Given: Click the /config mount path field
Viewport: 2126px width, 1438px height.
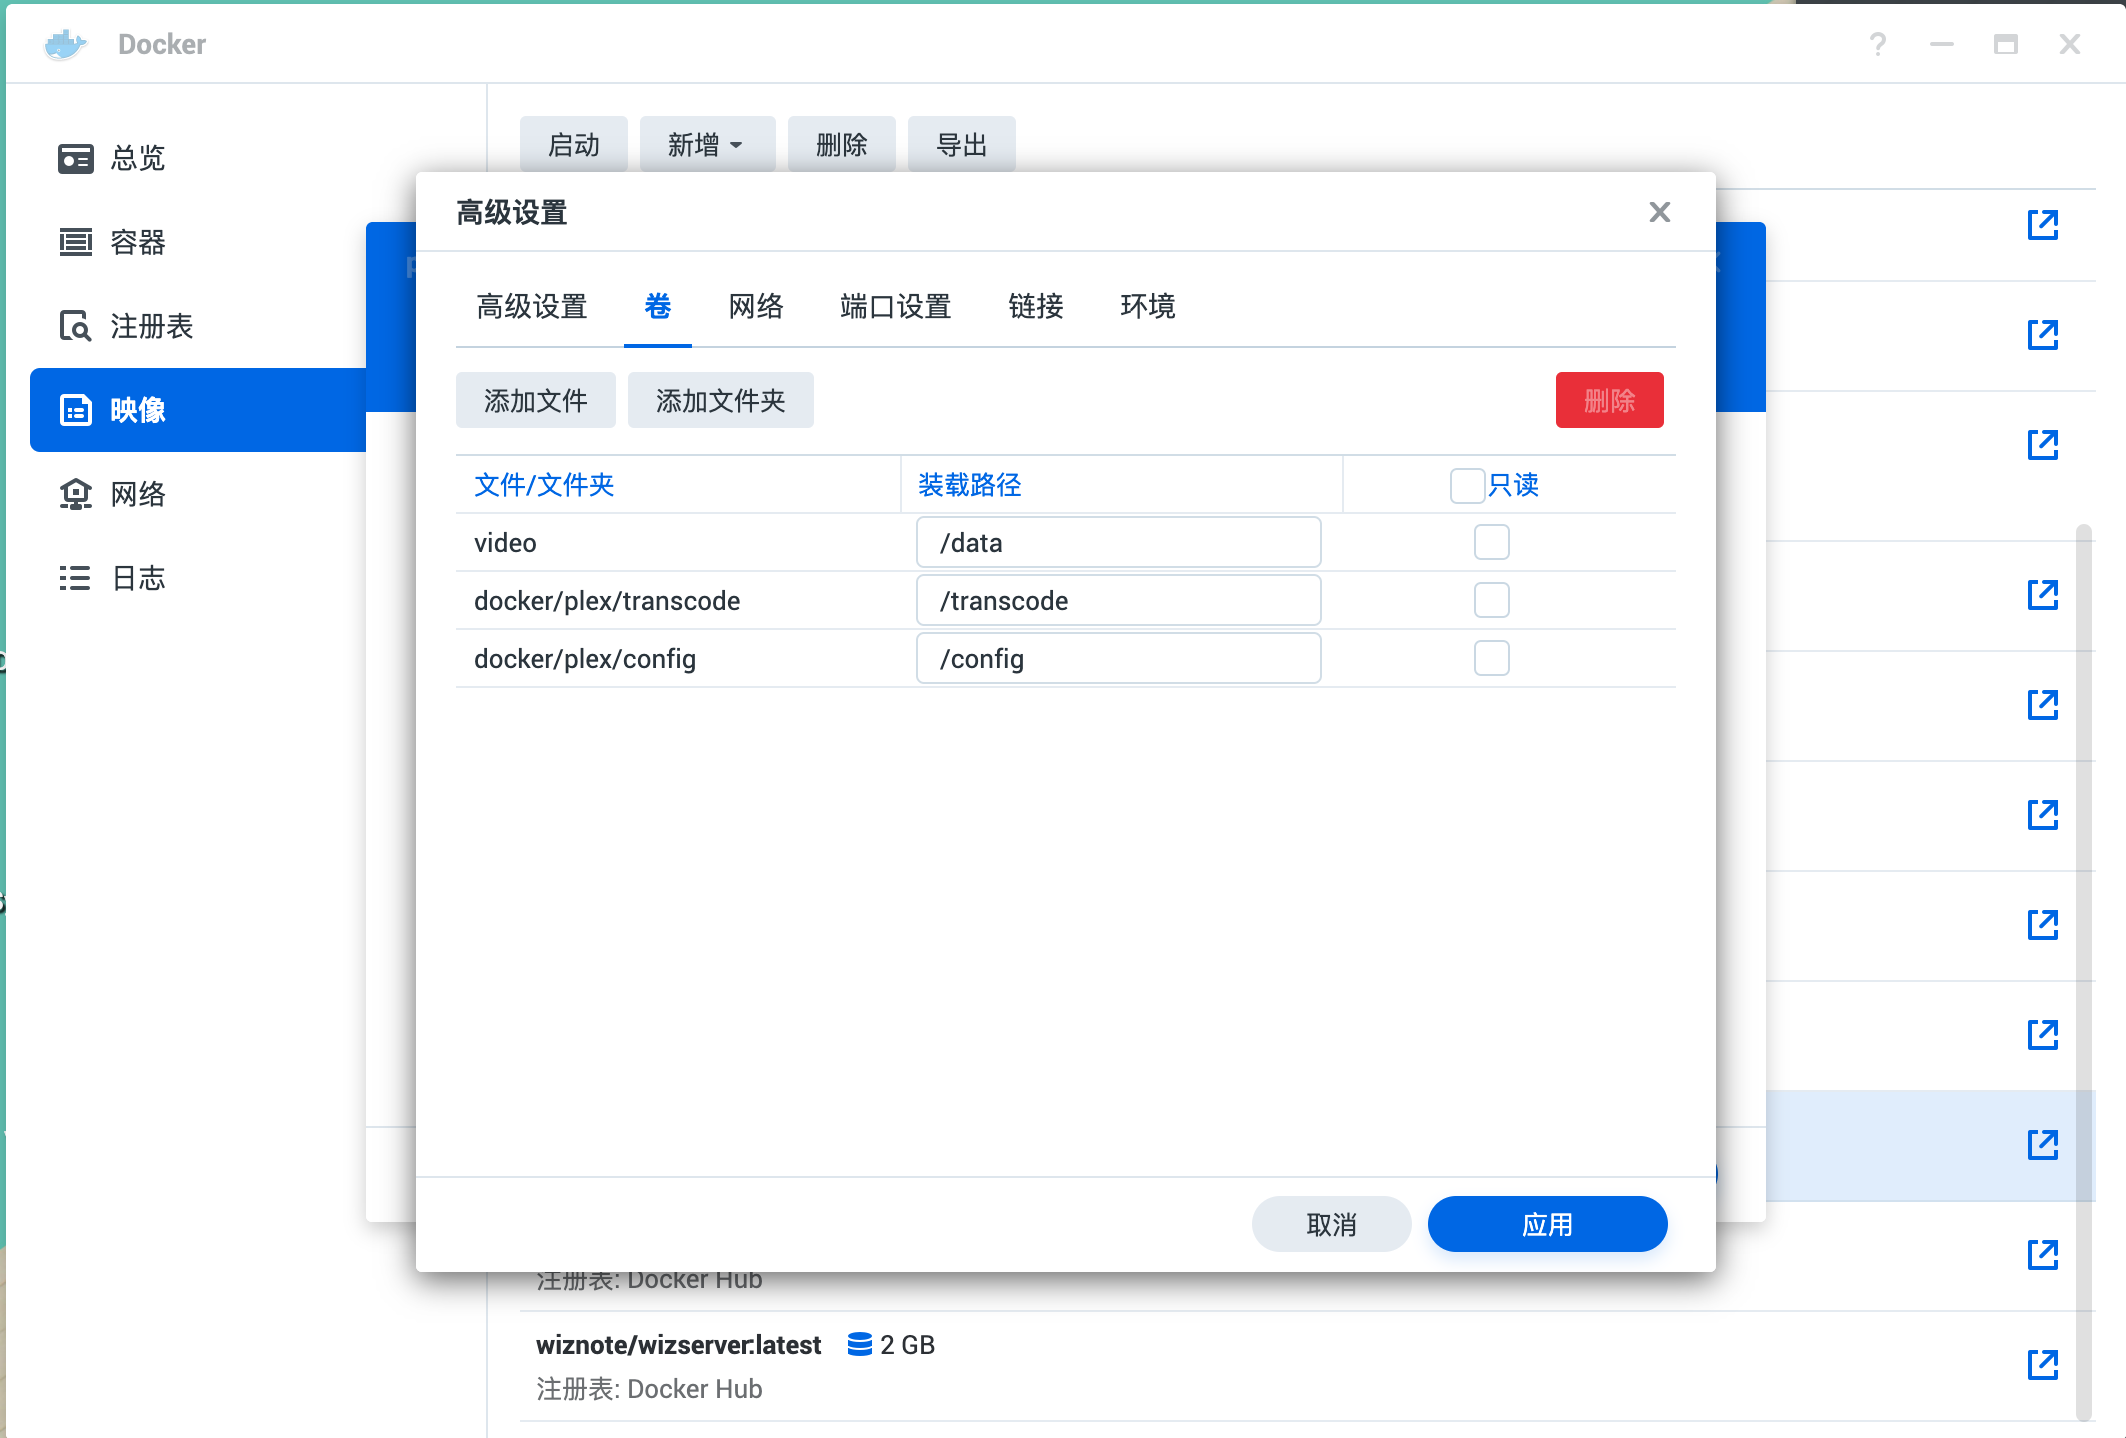Looking at the screenshot, I should (1118, 658).
